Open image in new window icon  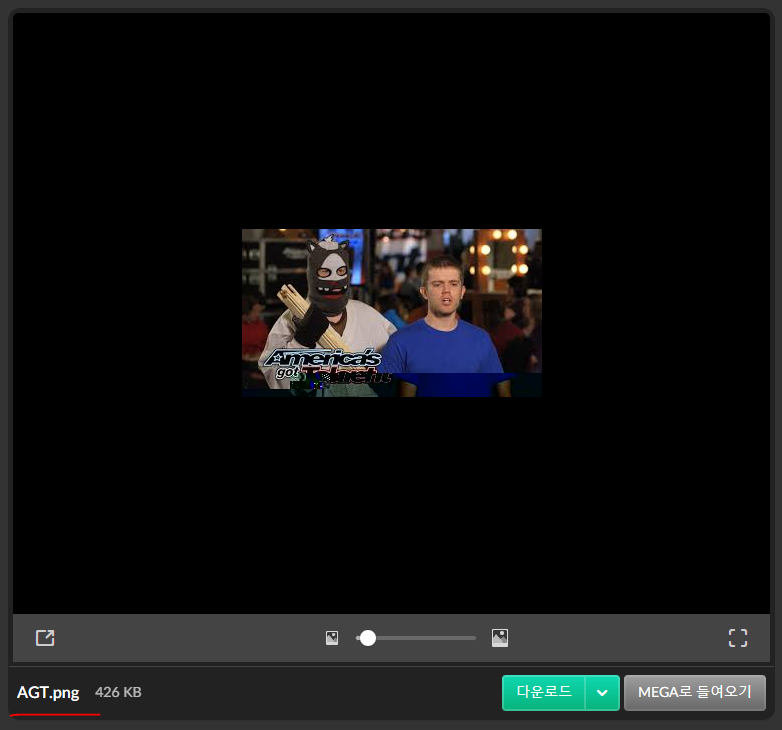(x=45, y=638)
